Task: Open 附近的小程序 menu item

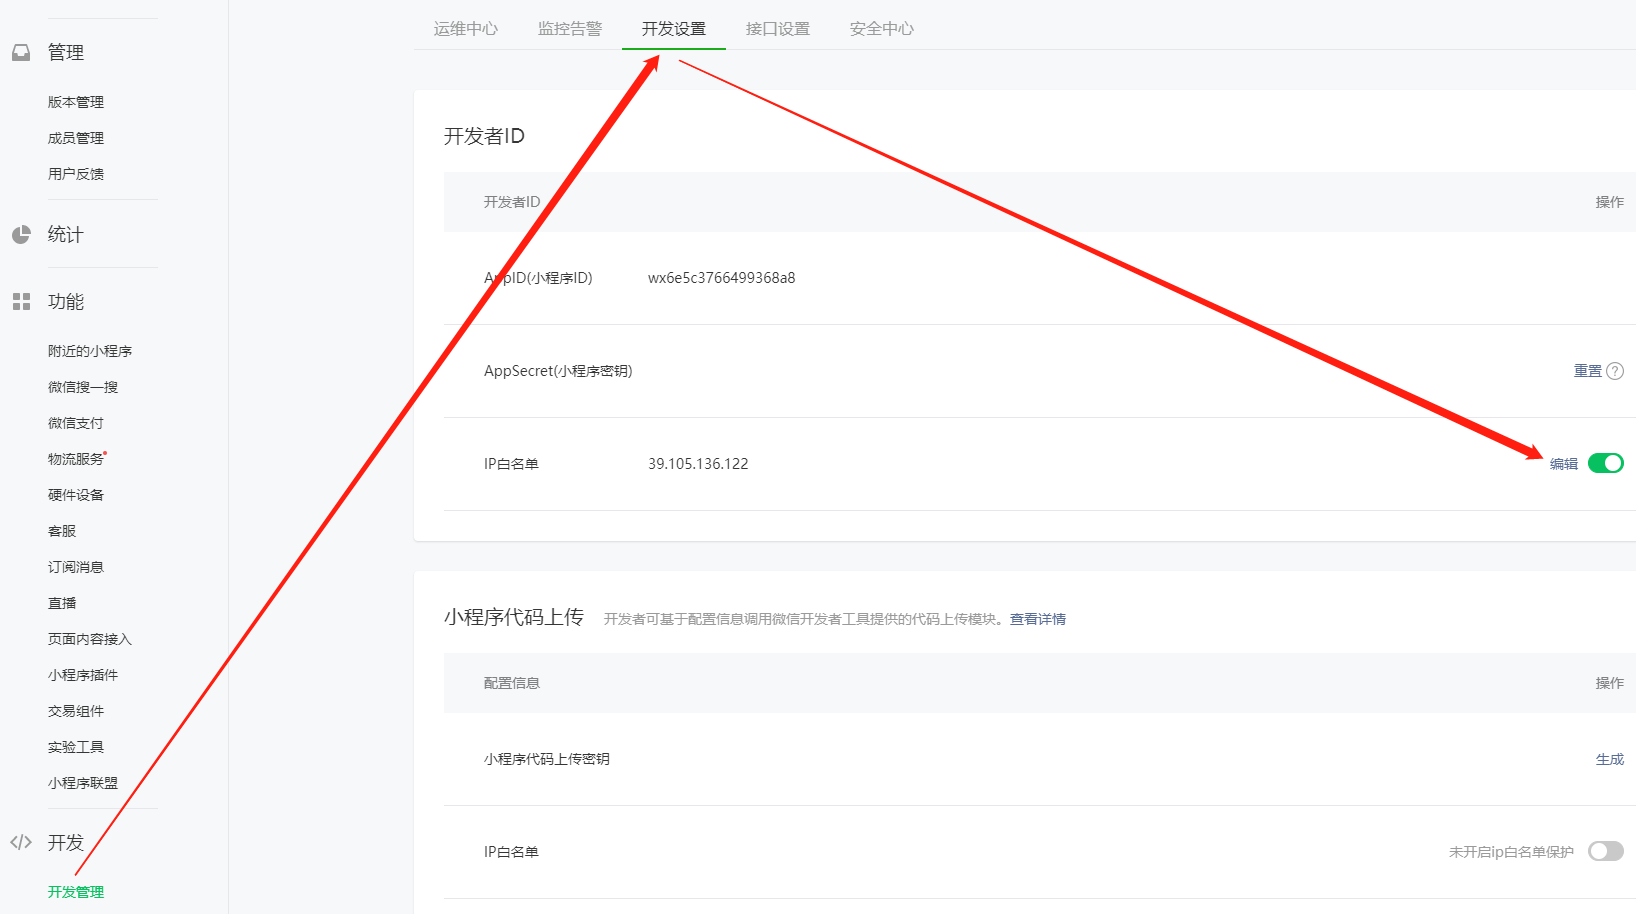Action: pyautogui.click(x=90, y=351)
